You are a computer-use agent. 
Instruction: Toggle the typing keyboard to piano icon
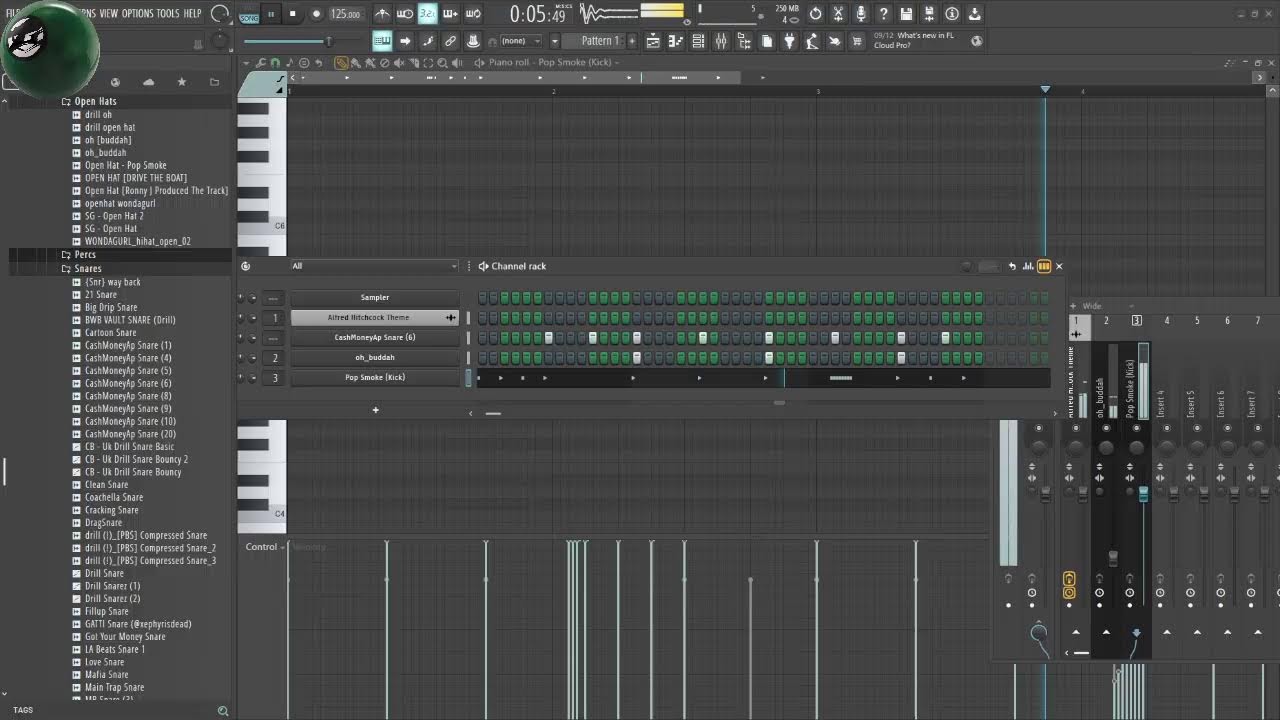[381, 41]
